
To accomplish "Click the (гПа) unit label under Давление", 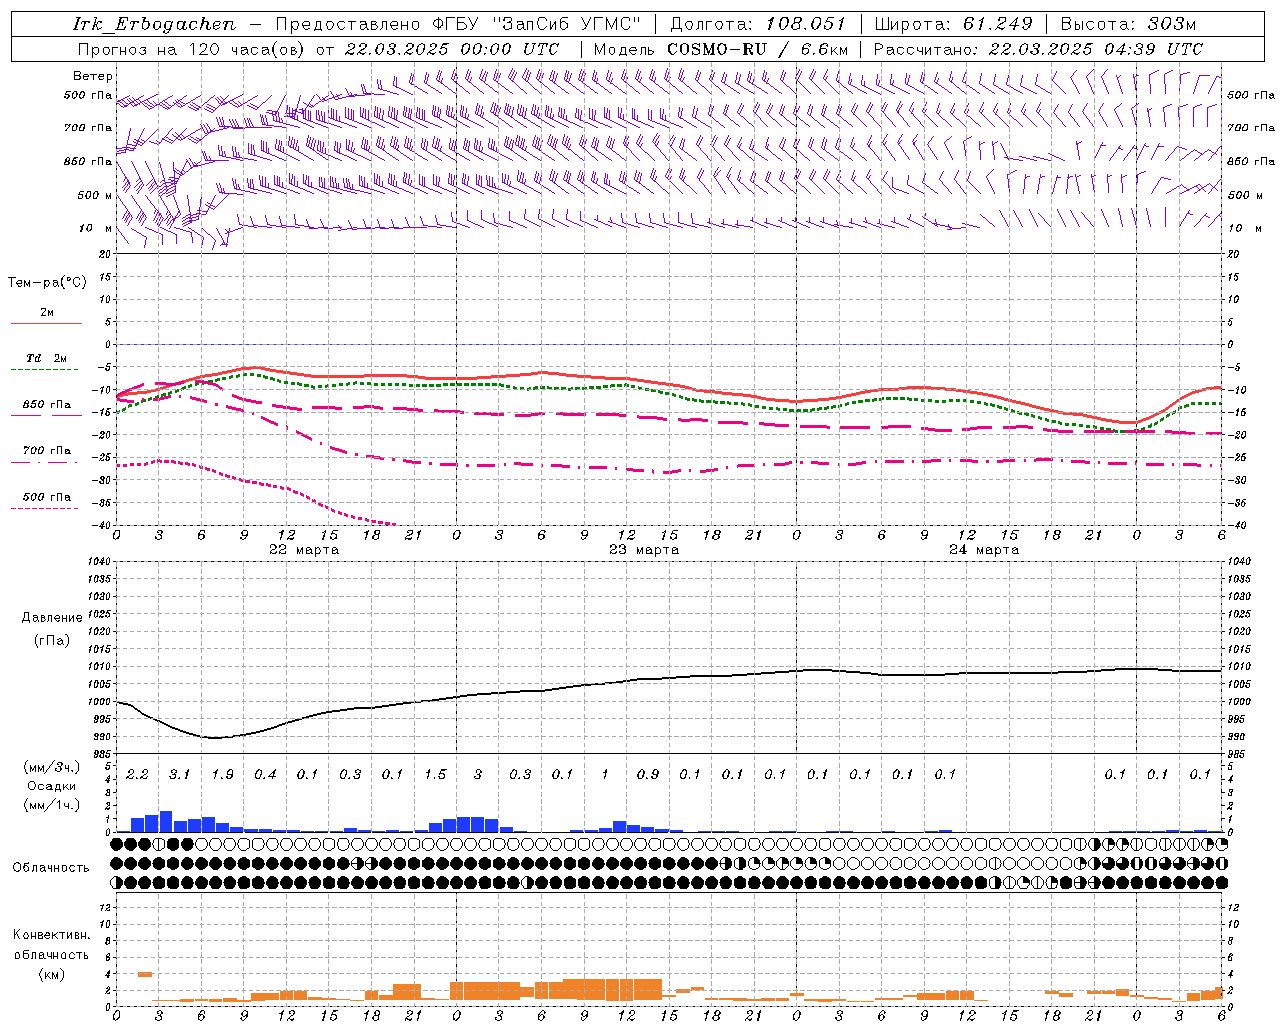I will tap(52, 640).
